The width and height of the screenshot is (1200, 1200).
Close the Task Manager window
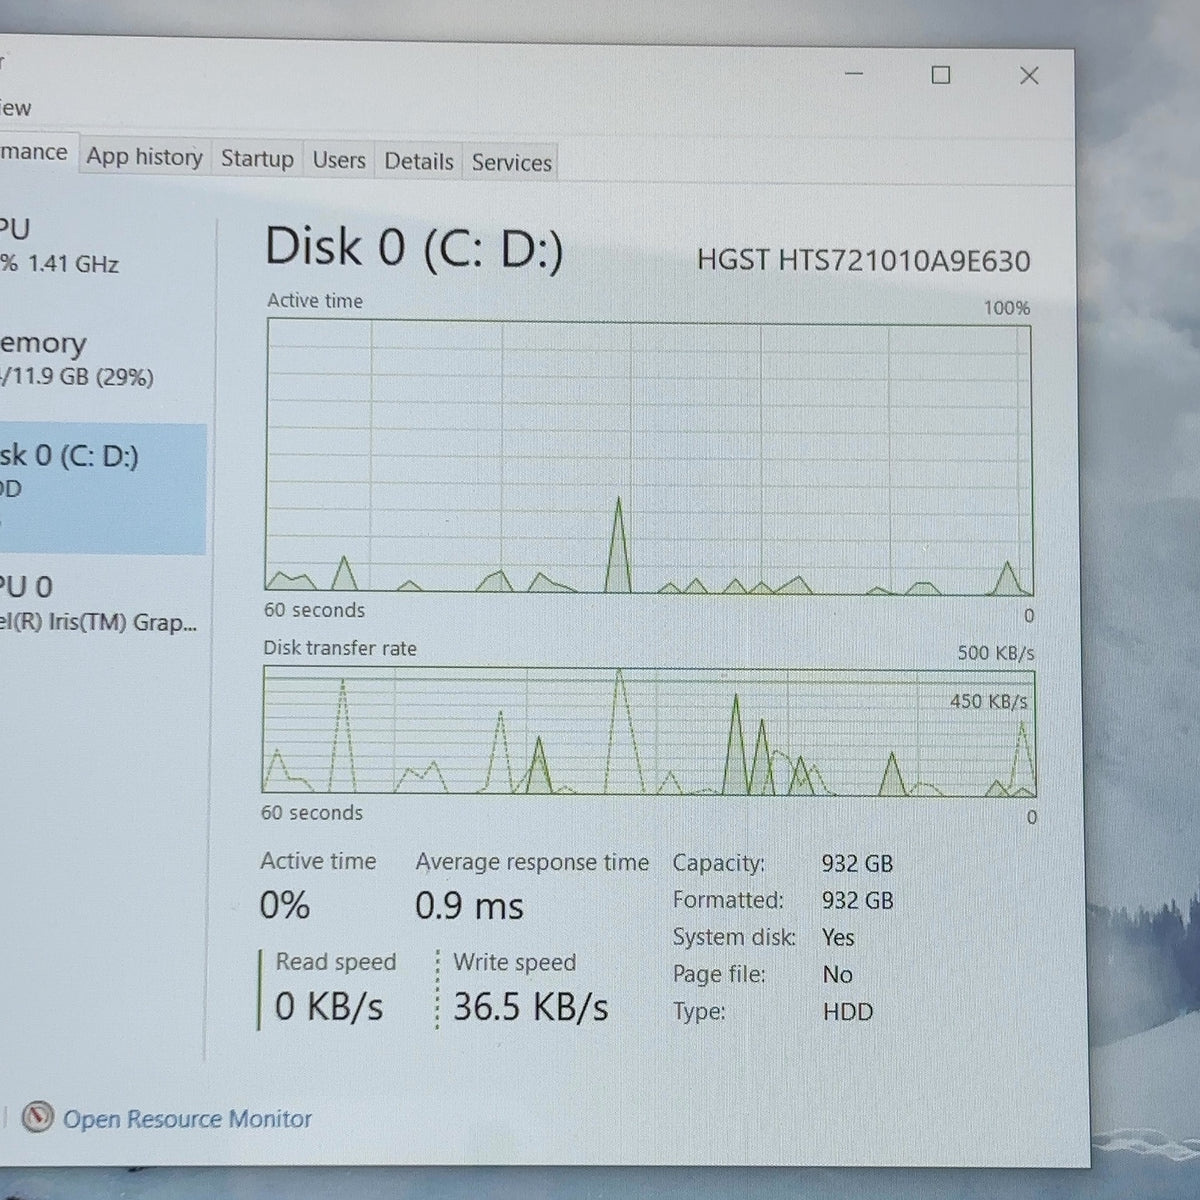coord(1028,76)
